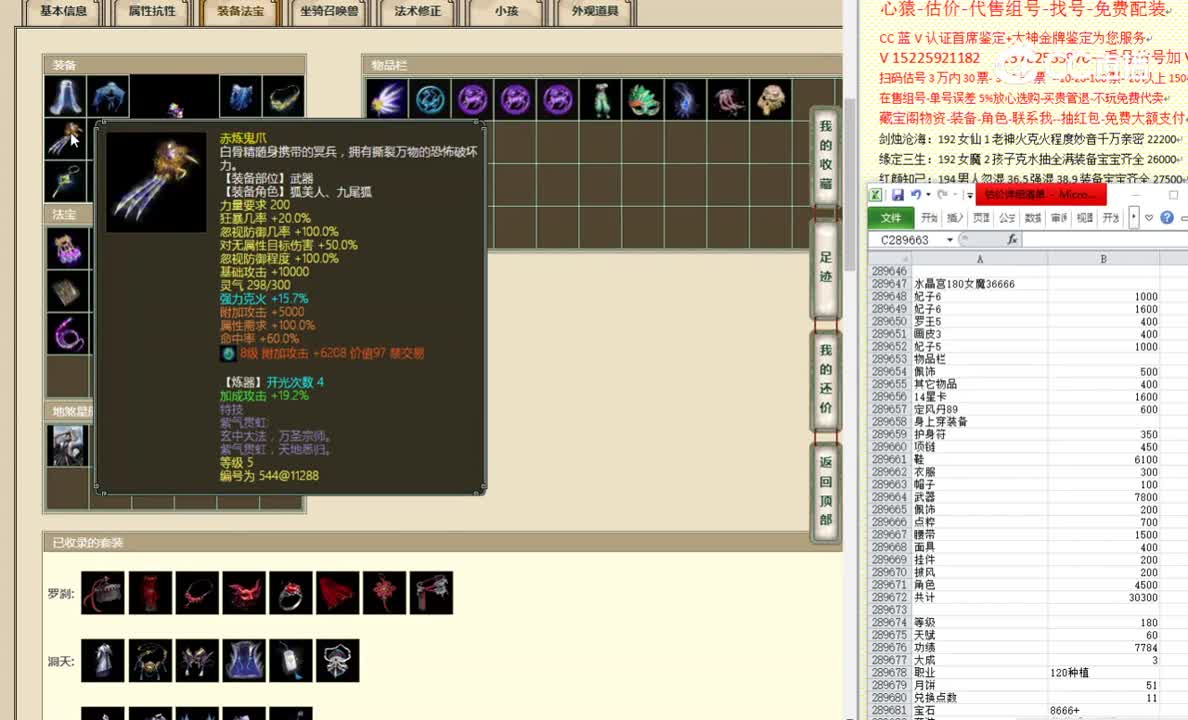The image size is (1188, 720).
Task: Open the Excel 文件 menu
Action: 891,218
